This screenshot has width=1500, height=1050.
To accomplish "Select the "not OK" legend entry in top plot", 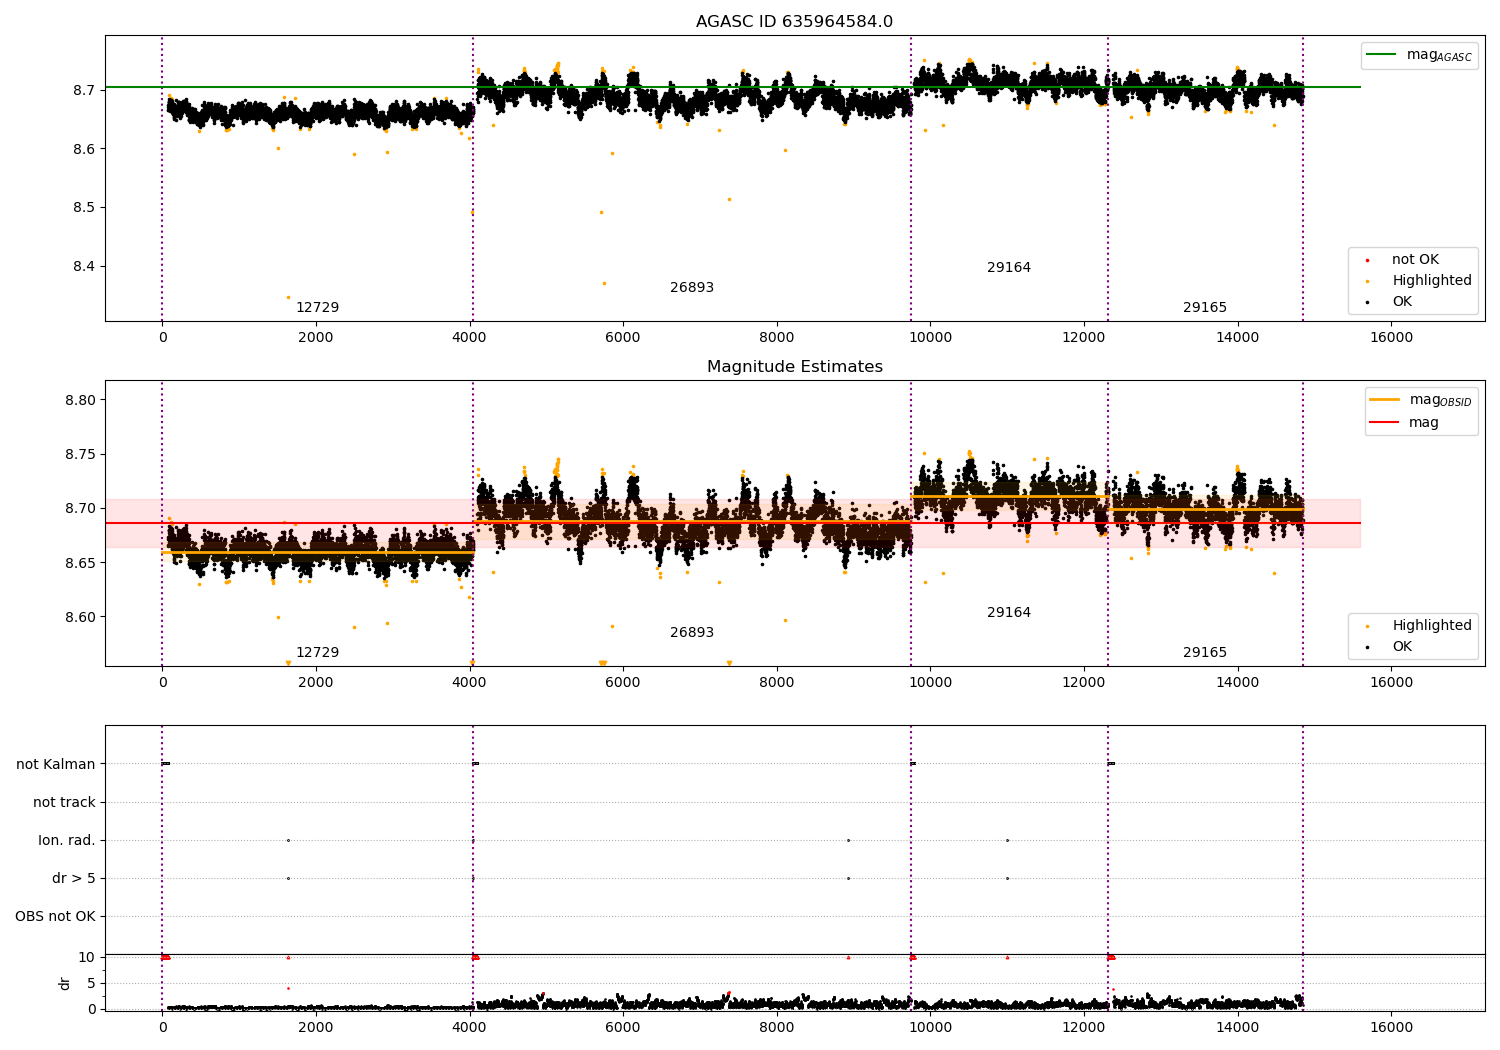I will [1415, 260].
